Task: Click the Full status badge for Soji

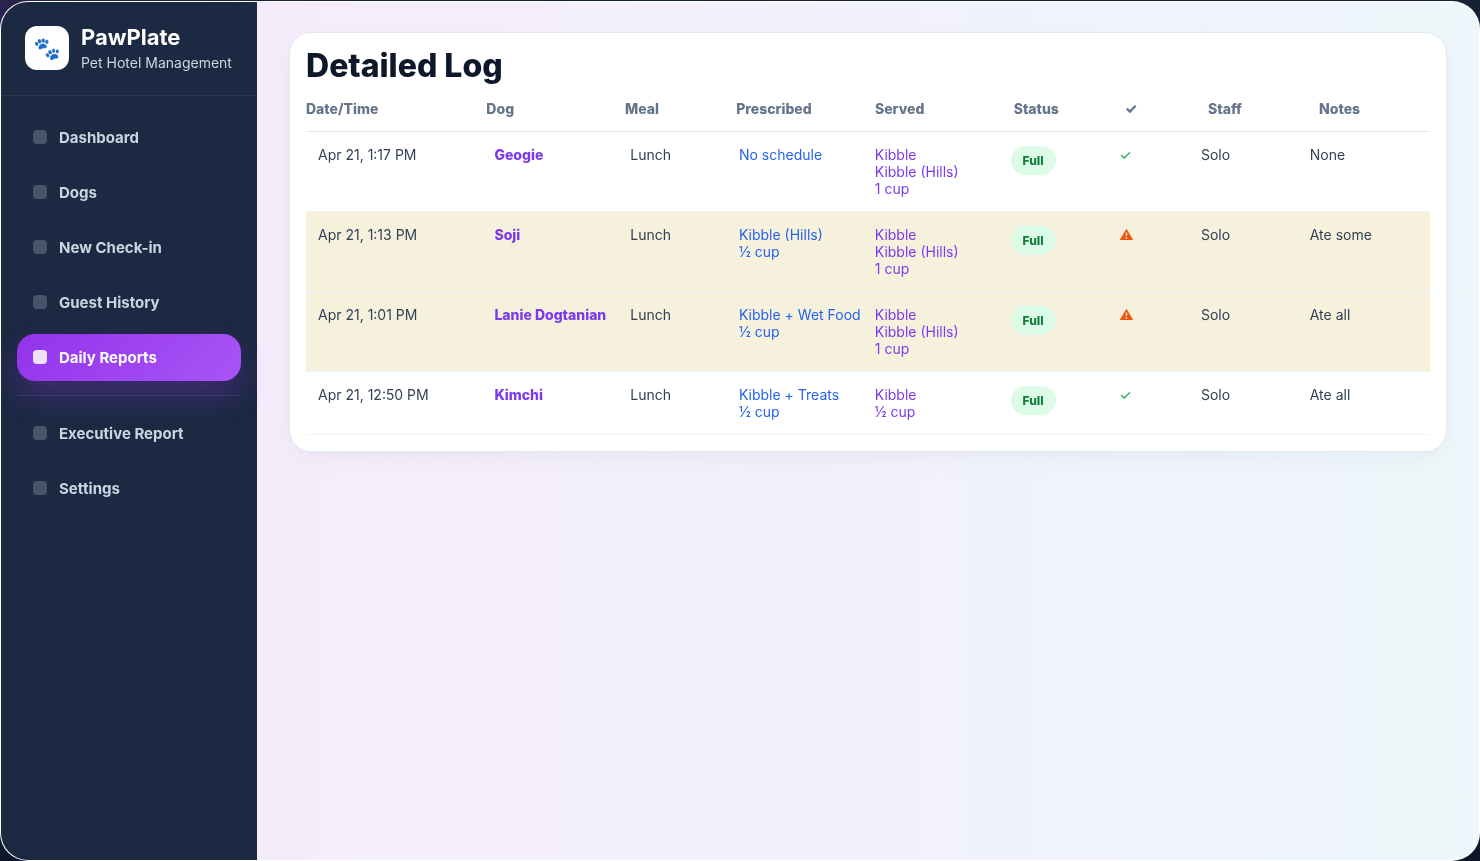Action: tap(1033, 241)
